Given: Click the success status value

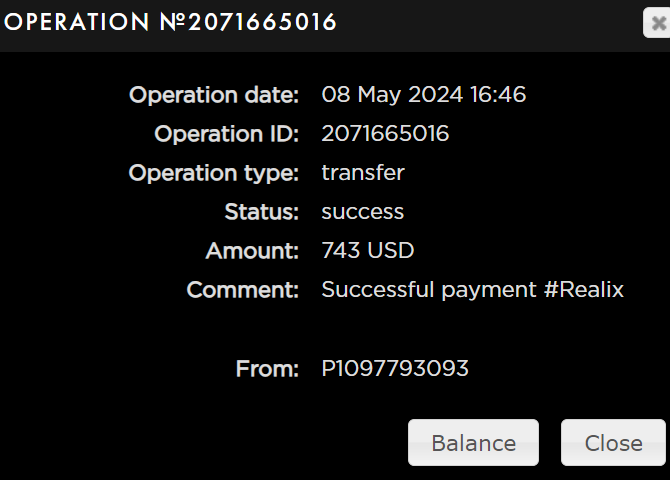Looking at the screenshot, I should (x=362, y=212).
